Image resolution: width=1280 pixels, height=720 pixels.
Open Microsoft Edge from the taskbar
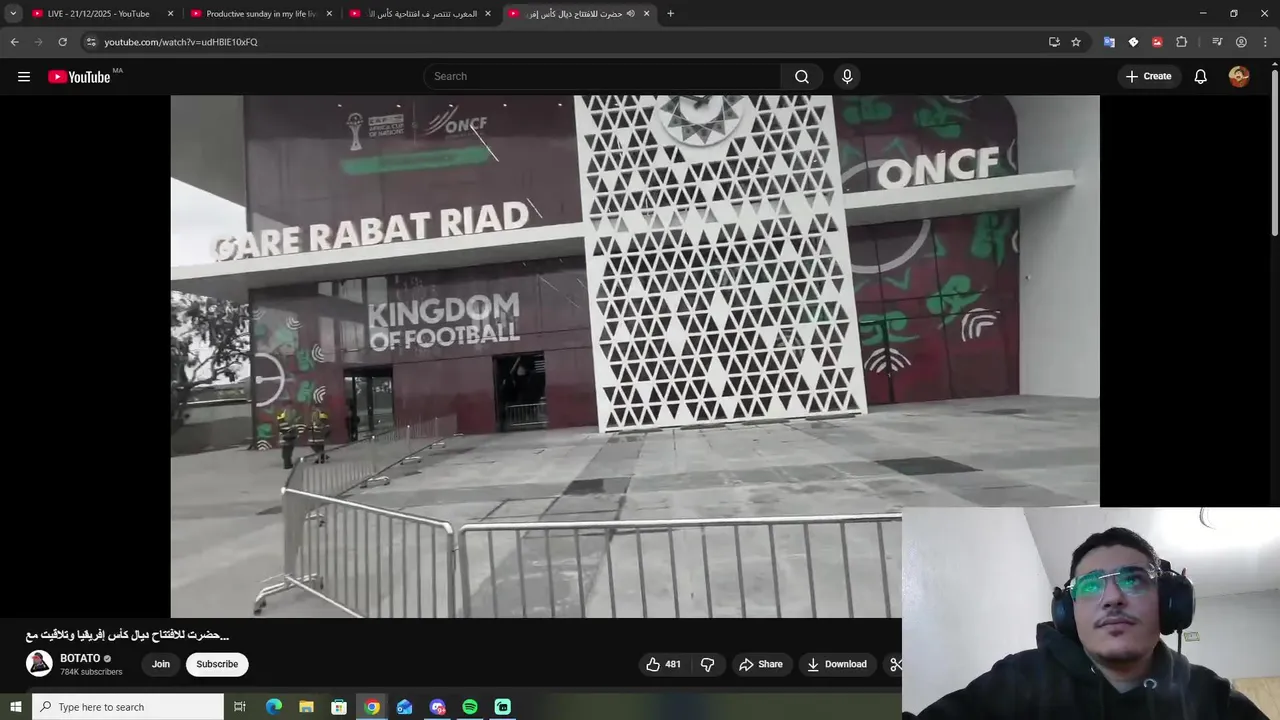coord(273,707)
